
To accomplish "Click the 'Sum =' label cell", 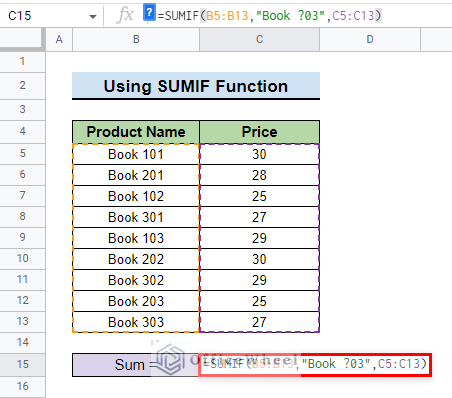I will point(135,365).
